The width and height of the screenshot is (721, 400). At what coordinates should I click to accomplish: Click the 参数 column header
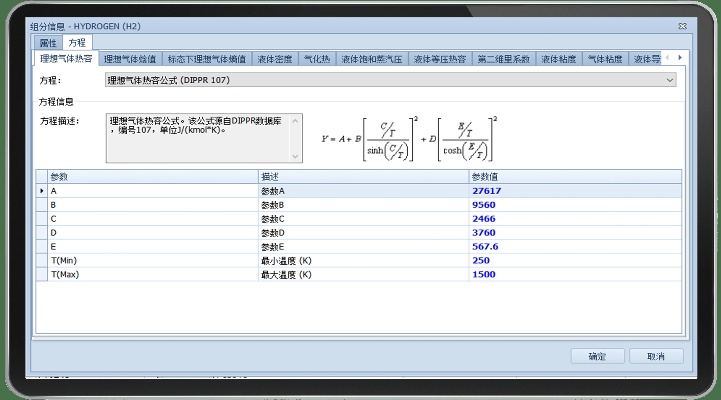click(x=150, y=176)
